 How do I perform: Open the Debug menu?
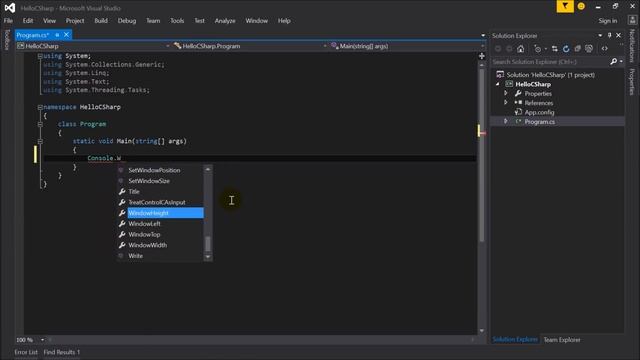[127, 20]
